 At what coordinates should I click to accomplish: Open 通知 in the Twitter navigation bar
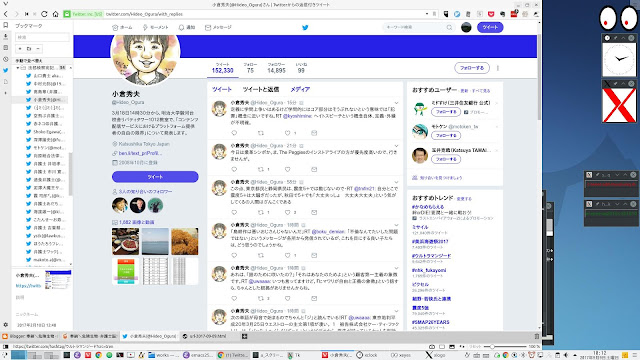pyautogui.click(x=187, y=27)
